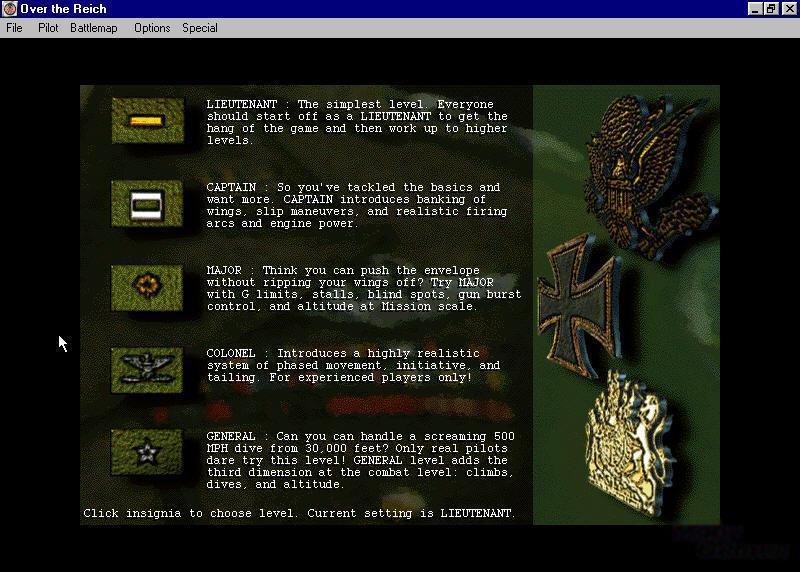
Task: Click the German Iron Cross emblem
Action: pos(580,306)
